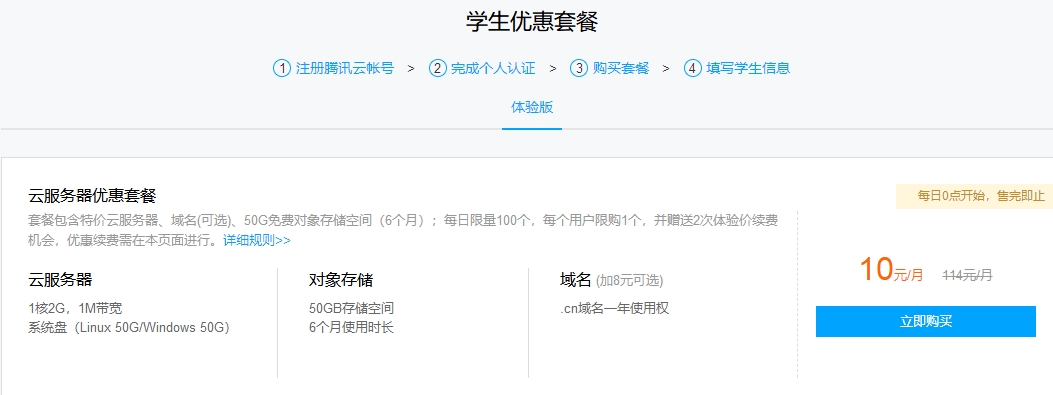Image resolution: width=1053 pixels, height=395 pixels.
Task: Select the 体验版 tab
Action: [x=532, y=107]
